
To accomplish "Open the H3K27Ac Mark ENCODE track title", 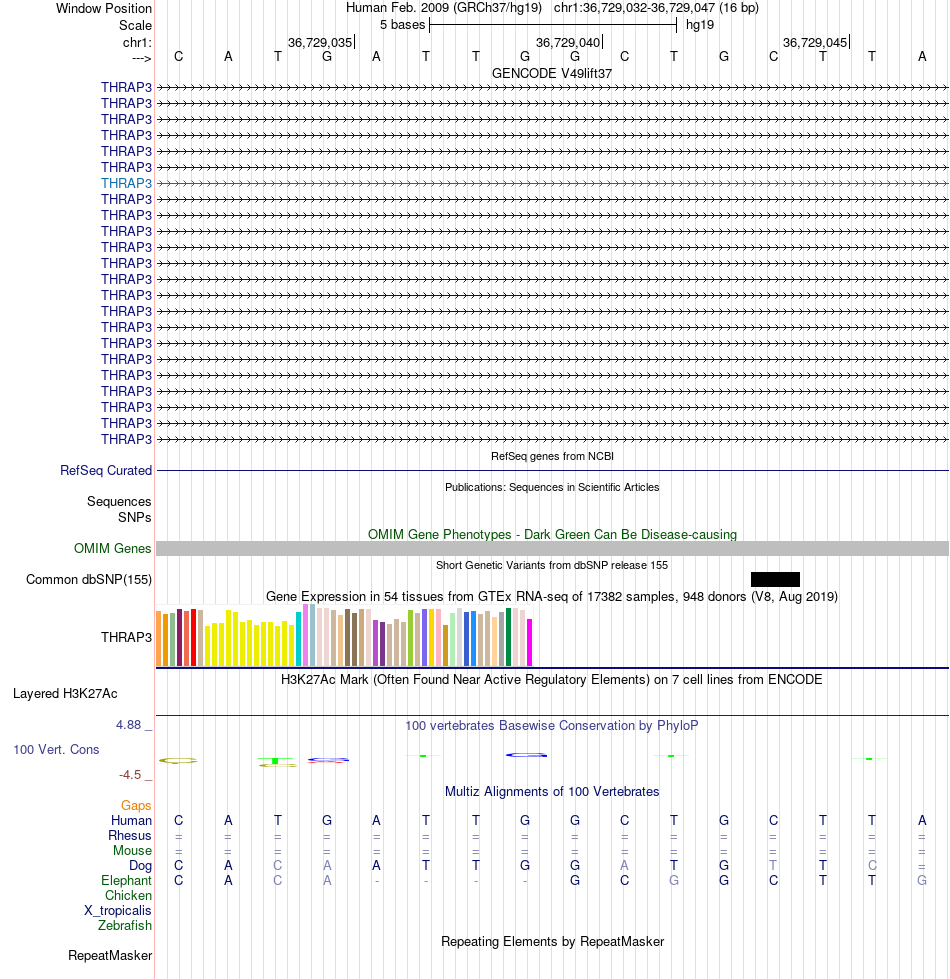I will pos(552,679).
